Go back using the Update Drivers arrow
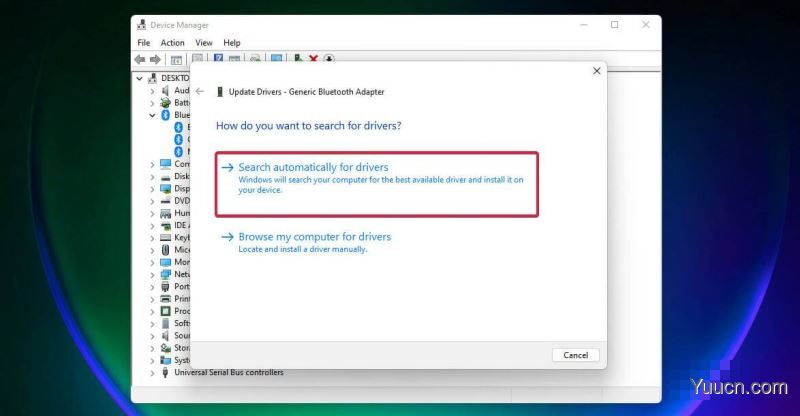The width and height of the screenshot is (800, 416). point(200,91)
